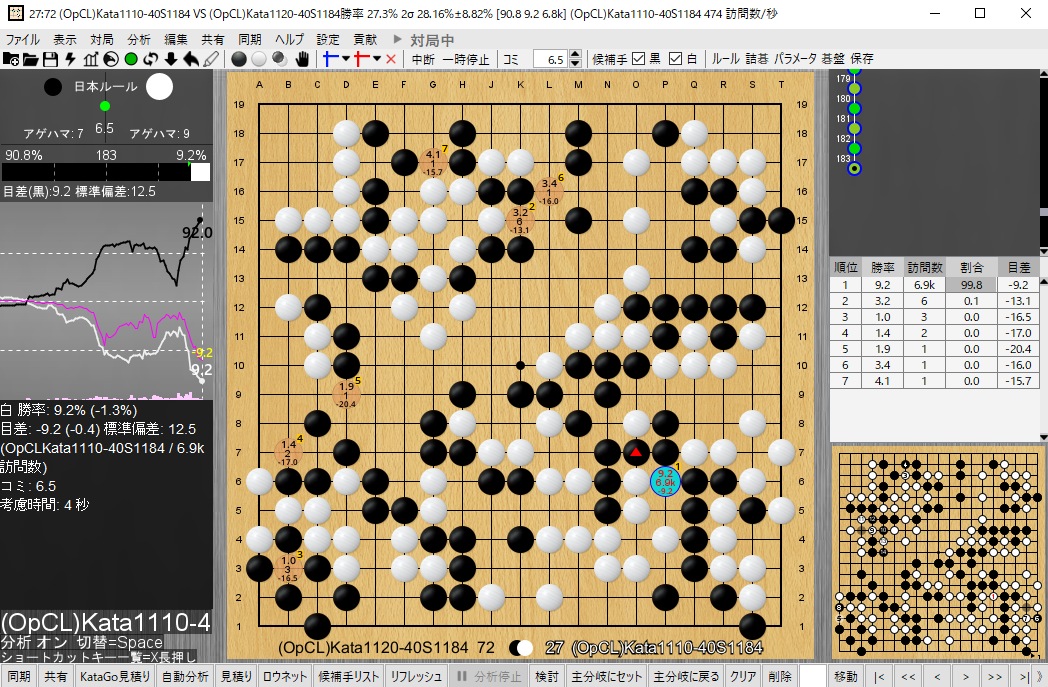This screenshot has height=687, width=1048.
Task: Toggle the 白 candidate moves checkbox
Action: click(x=675, y=59)
